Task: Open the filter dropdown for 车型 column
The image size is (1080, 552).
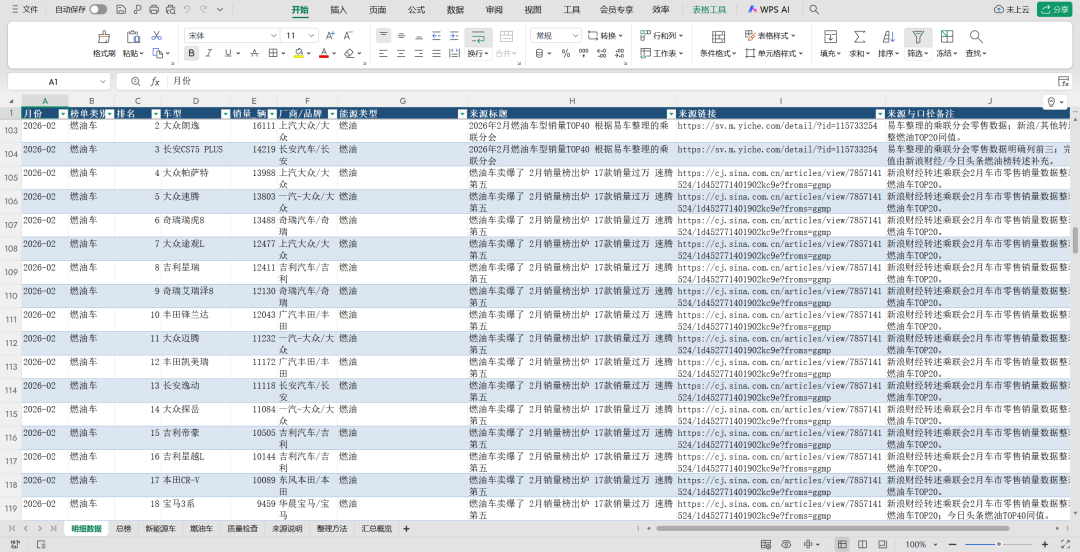Action: pyautogui.click(x=225, y=113)
